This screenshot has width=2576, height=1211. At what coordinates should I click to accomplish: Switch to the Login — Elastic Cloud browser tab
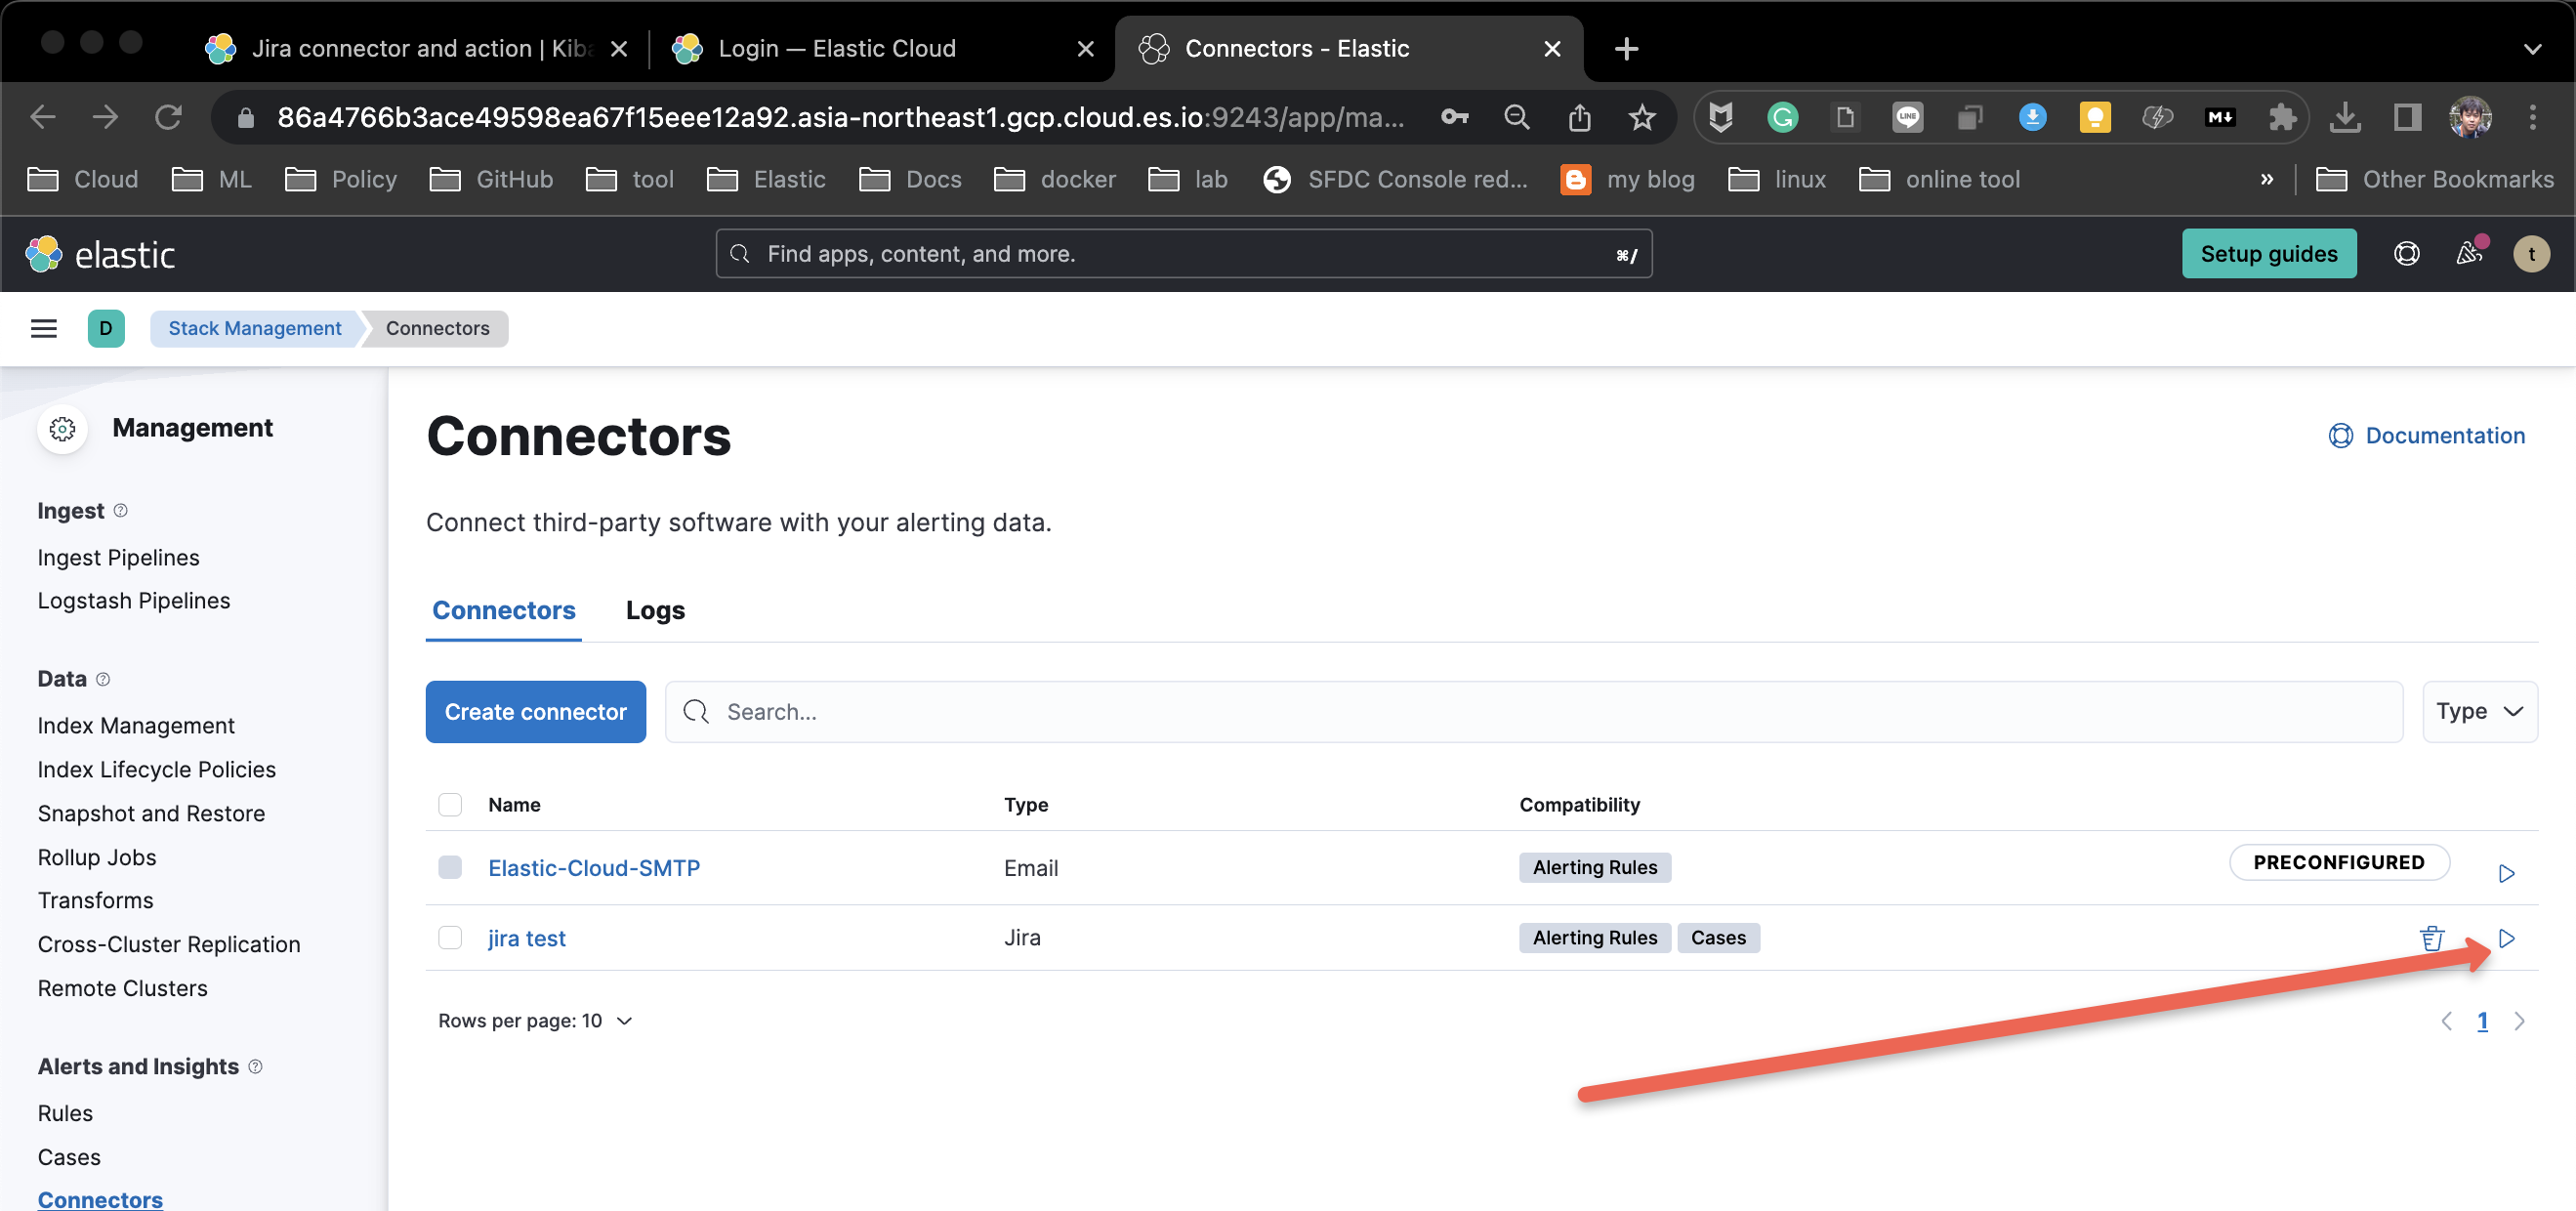pos(838,48)
